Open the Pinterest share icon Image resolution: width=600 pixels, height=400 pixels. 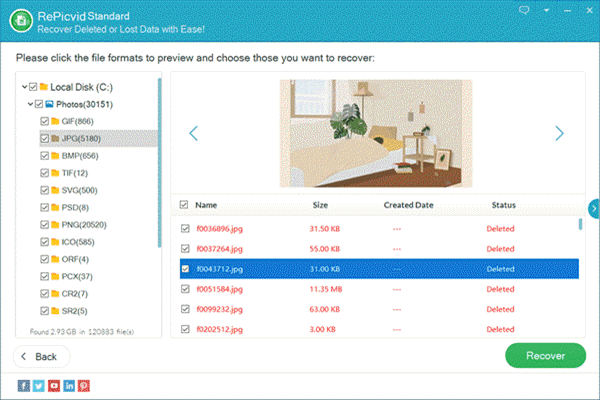pyautogui.click(x=84, y=385)
